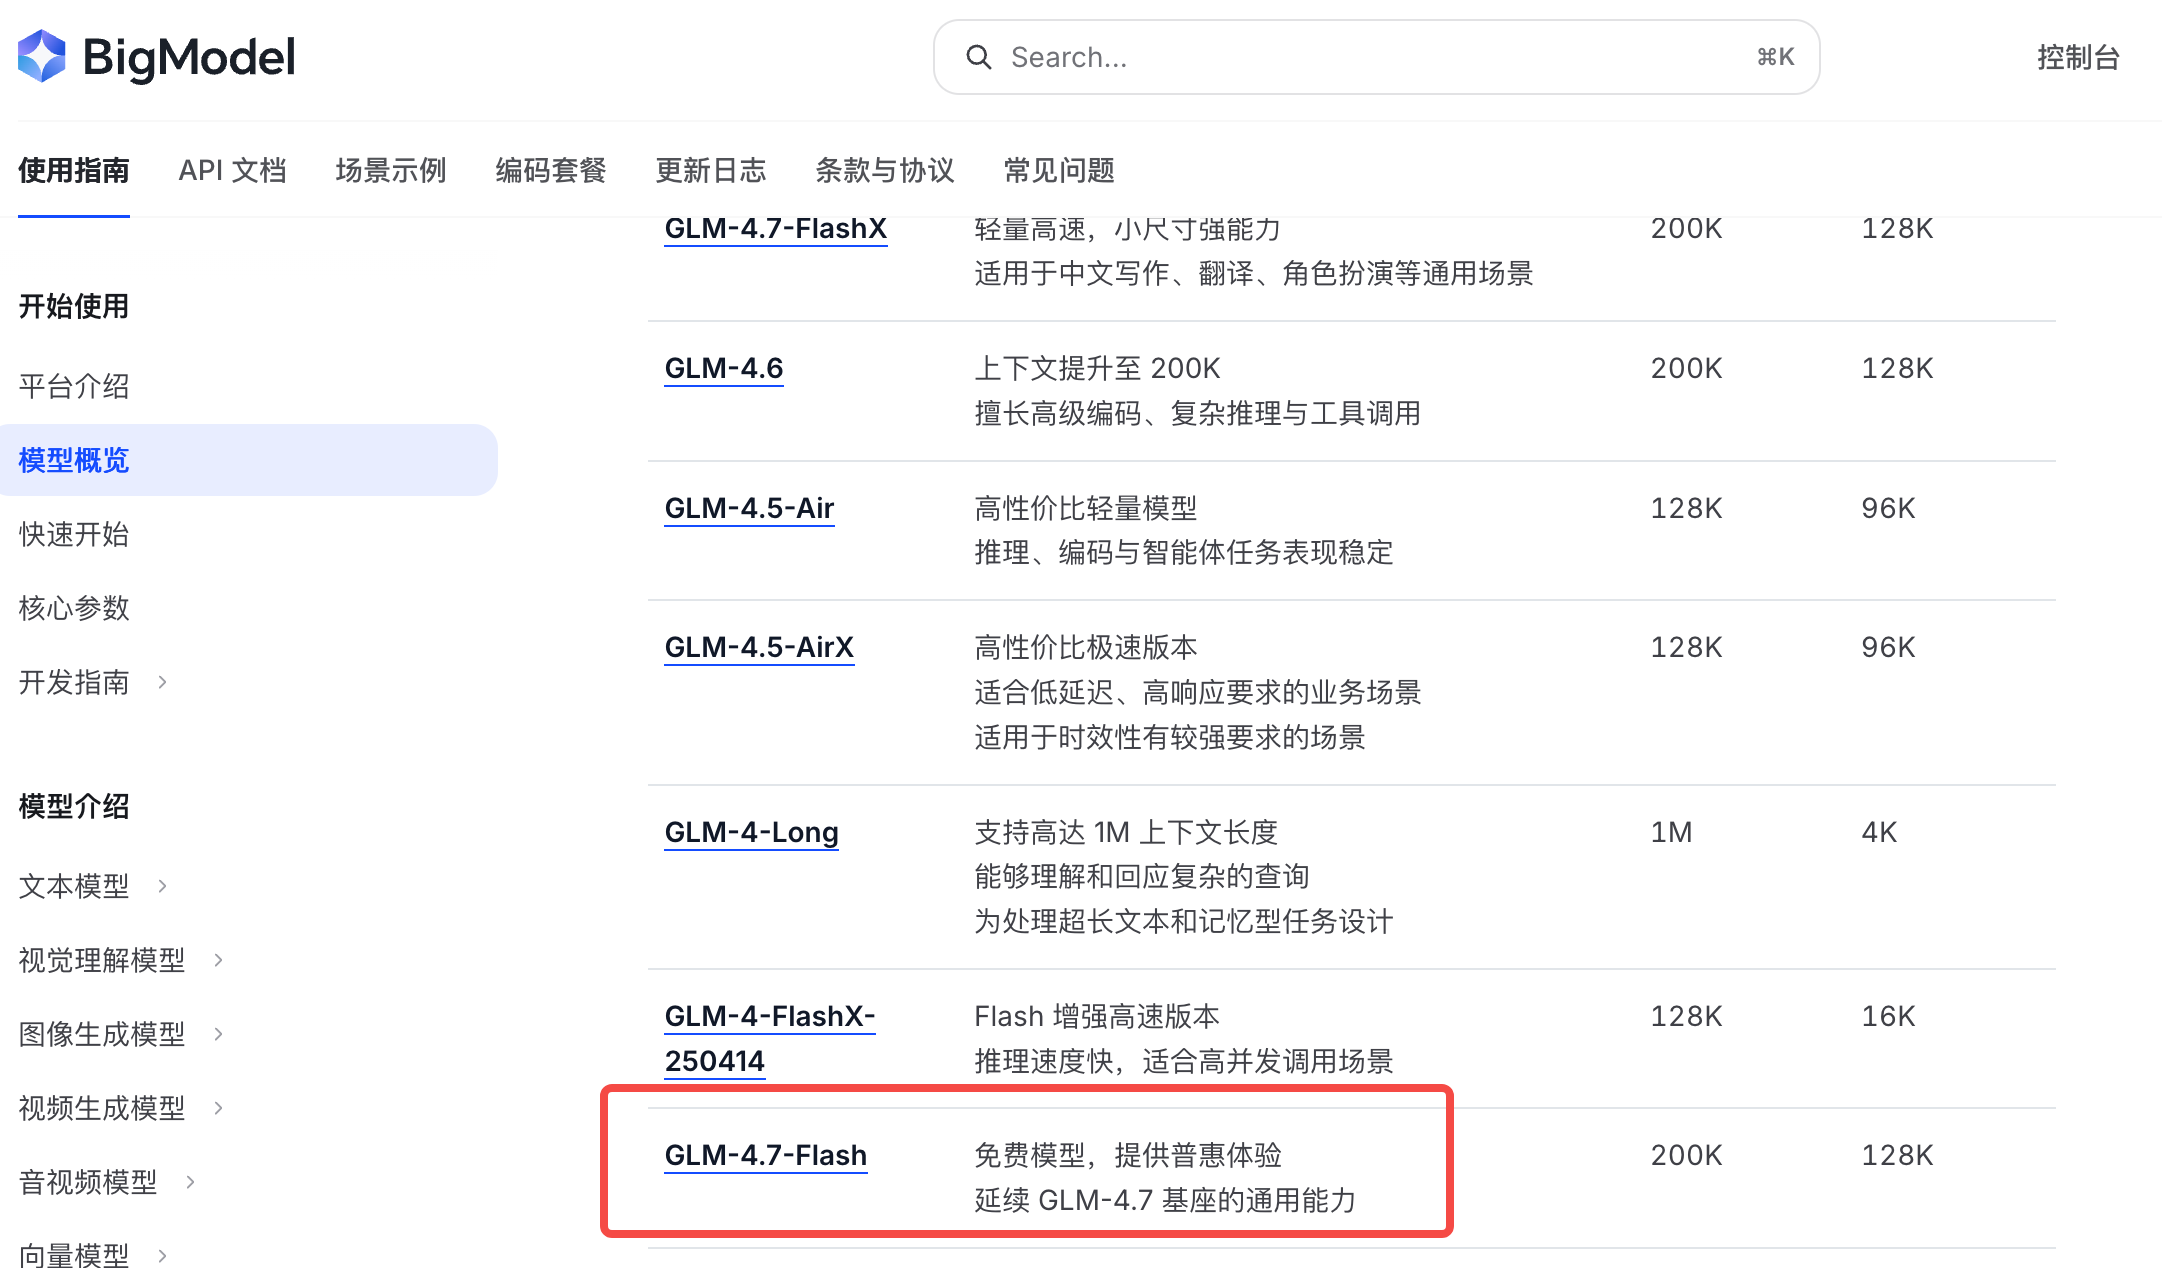The image size is (2162, 1268).
Task: Click the text 上下文提升至 200K
Action: coord(1098,368)
